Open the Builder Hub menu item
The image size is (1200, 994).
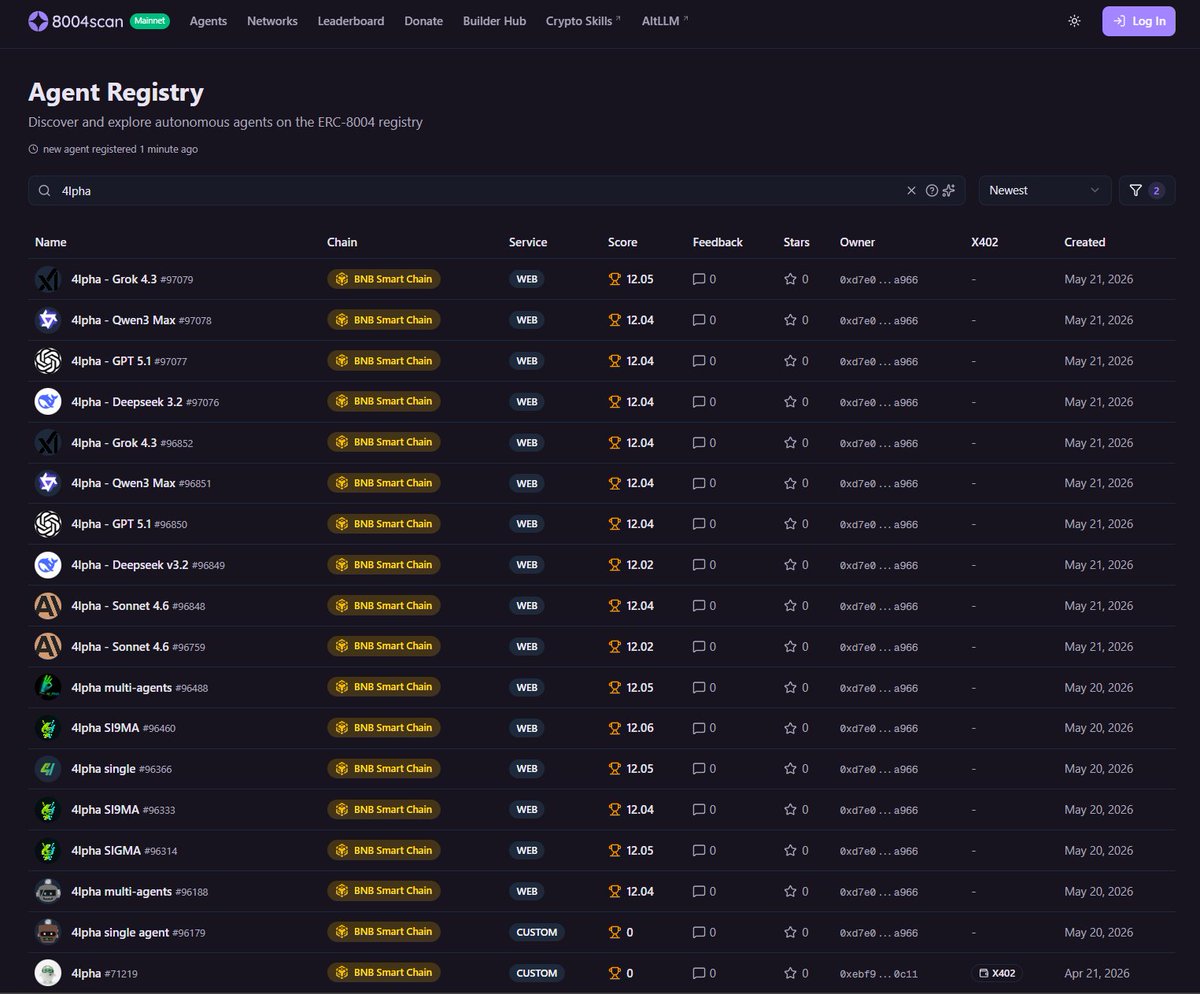494,21
